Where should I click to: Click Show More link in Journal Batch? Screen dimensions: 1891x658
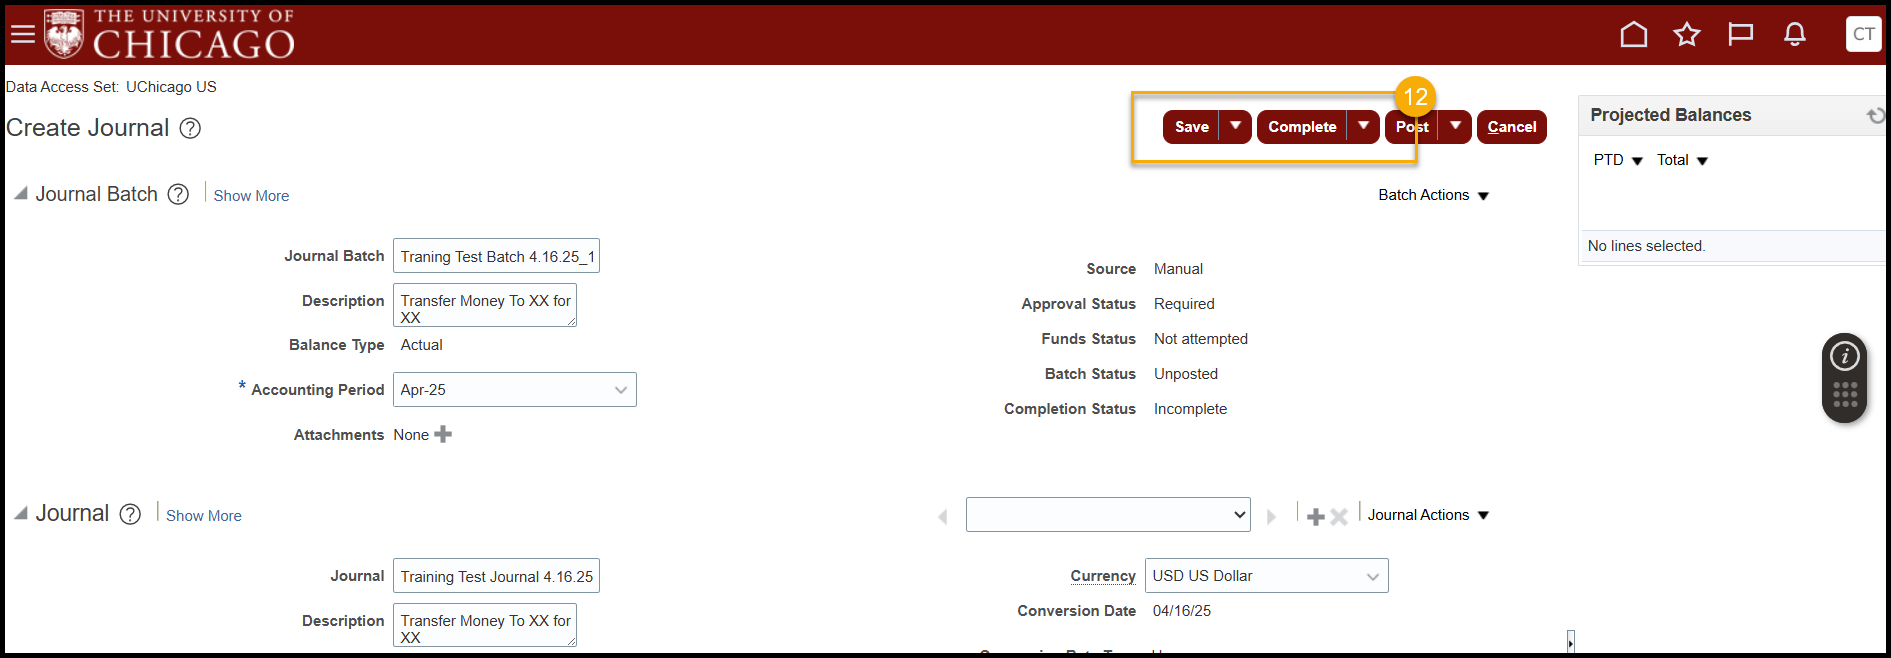click(x=251, y=196)
